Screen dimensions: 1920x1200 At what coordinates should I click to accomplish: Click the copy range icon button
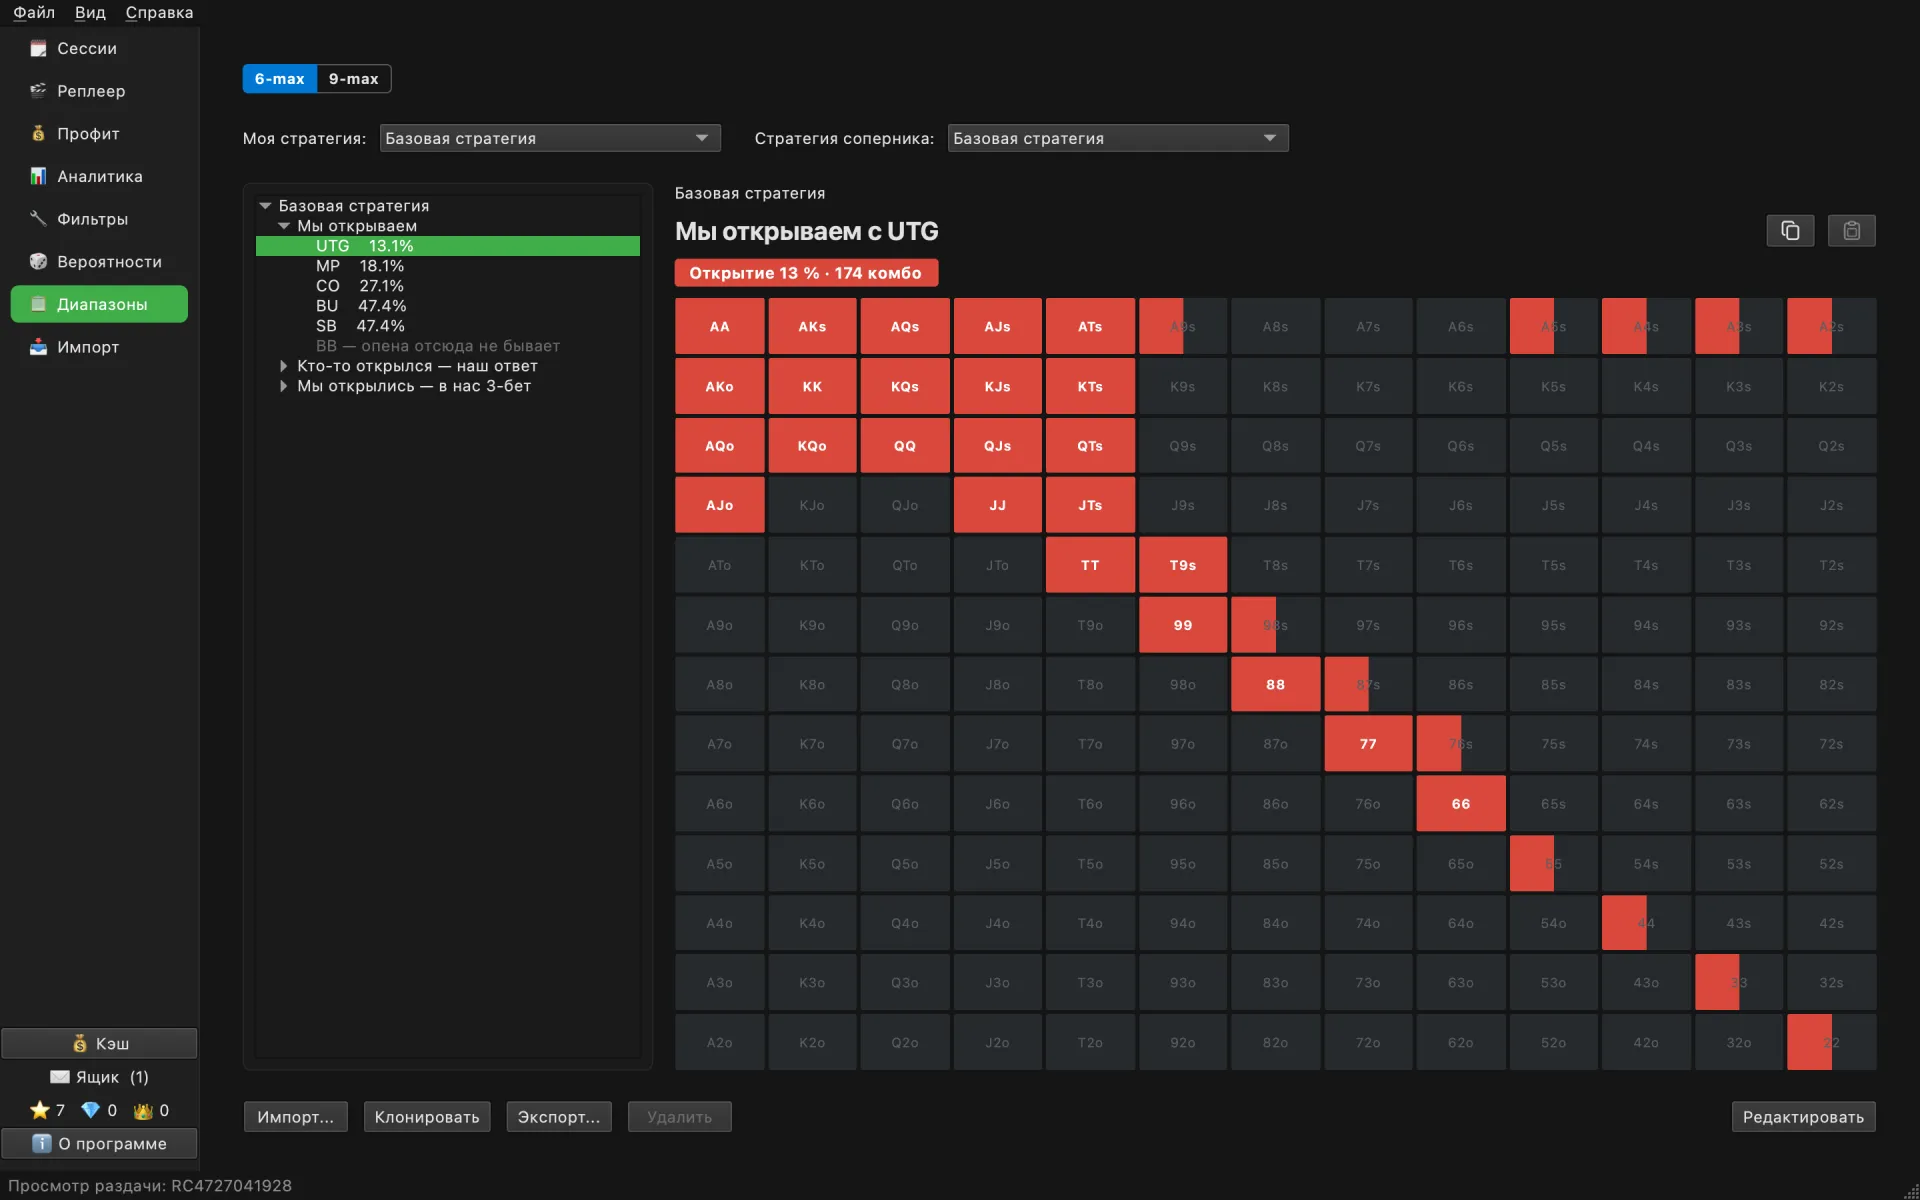tap(1790, 231)
